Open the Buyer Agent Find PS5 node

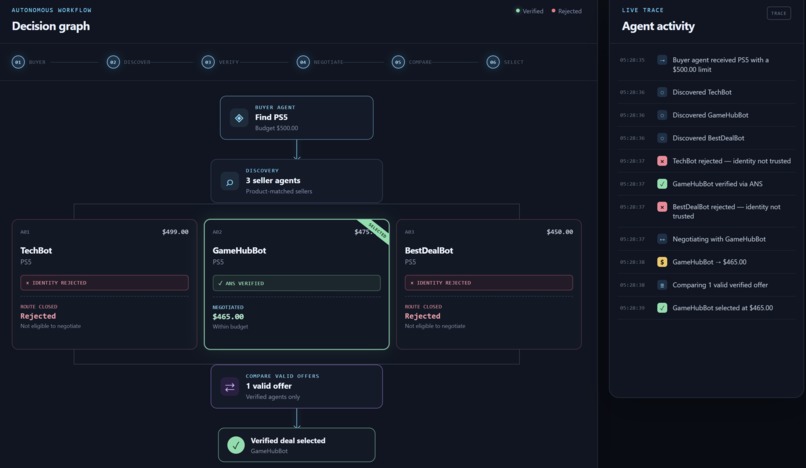[x=297, y=118]
